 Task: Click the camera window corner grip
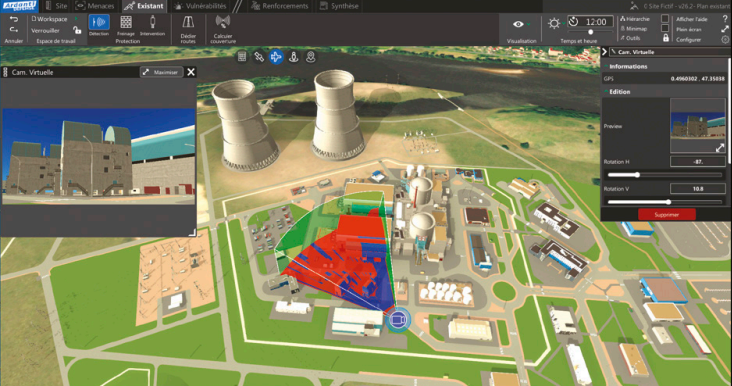click(192, 232)
